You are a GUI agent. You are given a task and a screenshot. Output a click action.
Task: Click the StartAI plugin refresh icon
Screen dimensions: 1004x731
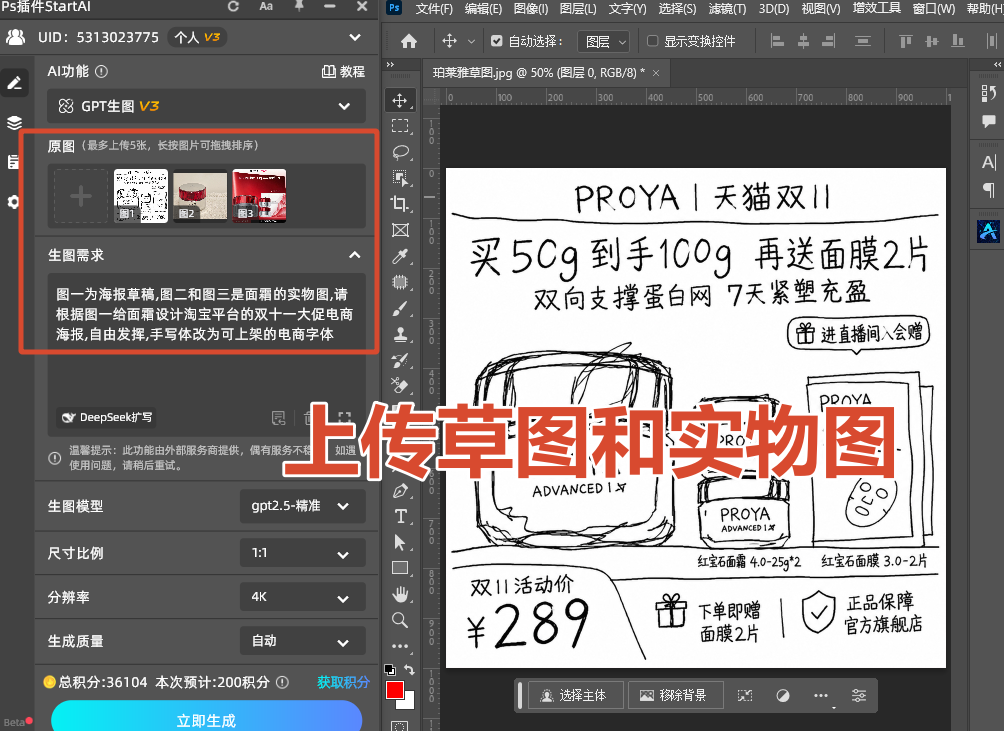233,6
